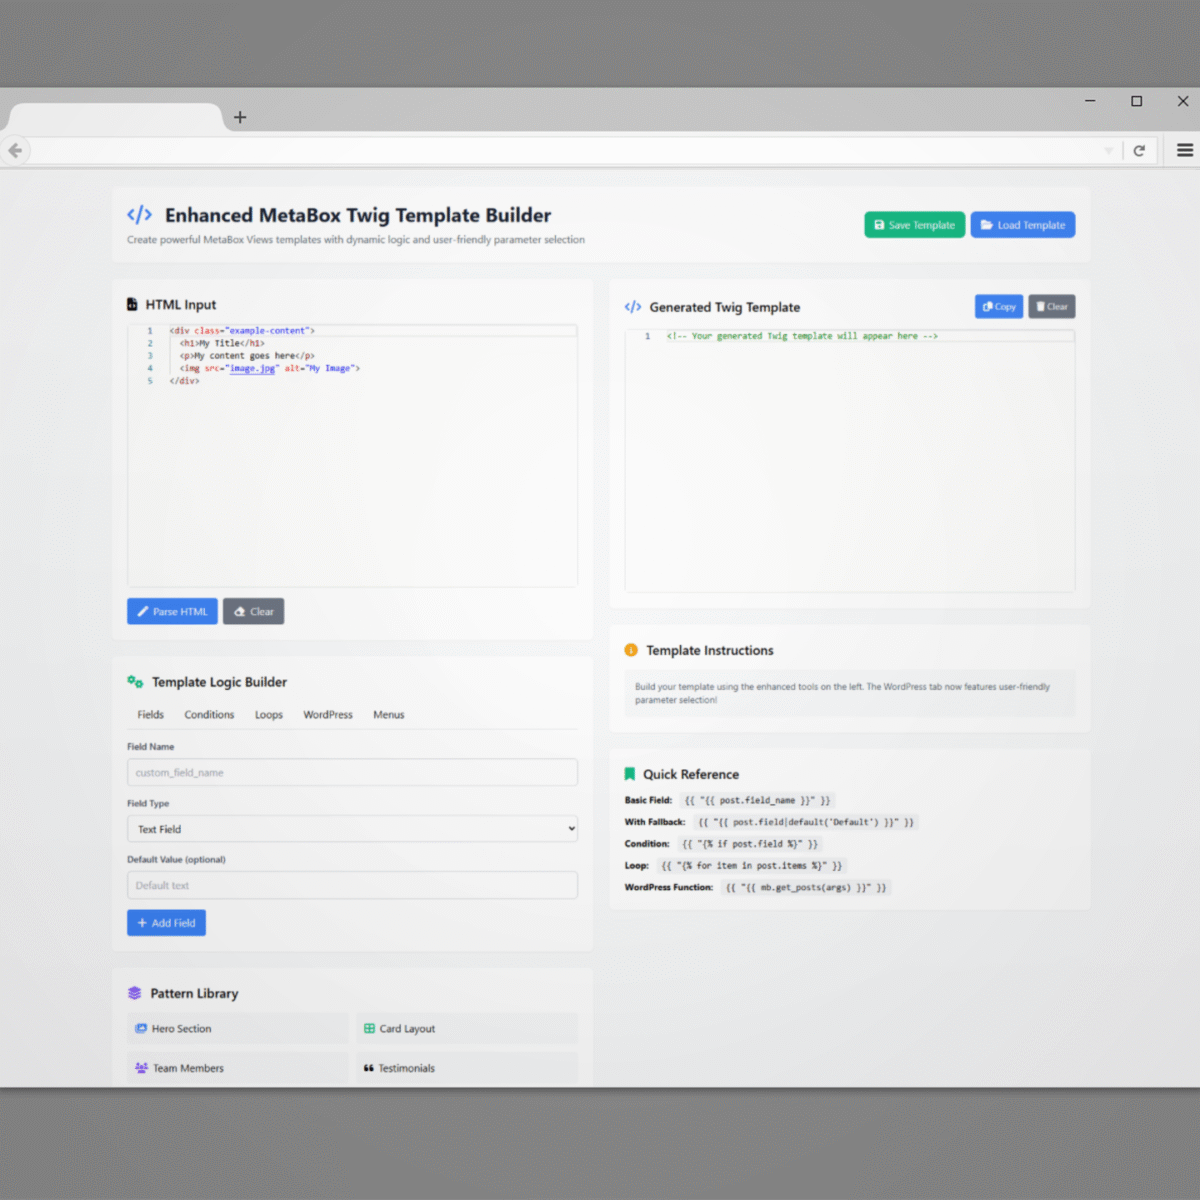Copy the generated Twig template
Image resolution: width=1200 pixels, height=1200 pixels.
pos(998,307)
